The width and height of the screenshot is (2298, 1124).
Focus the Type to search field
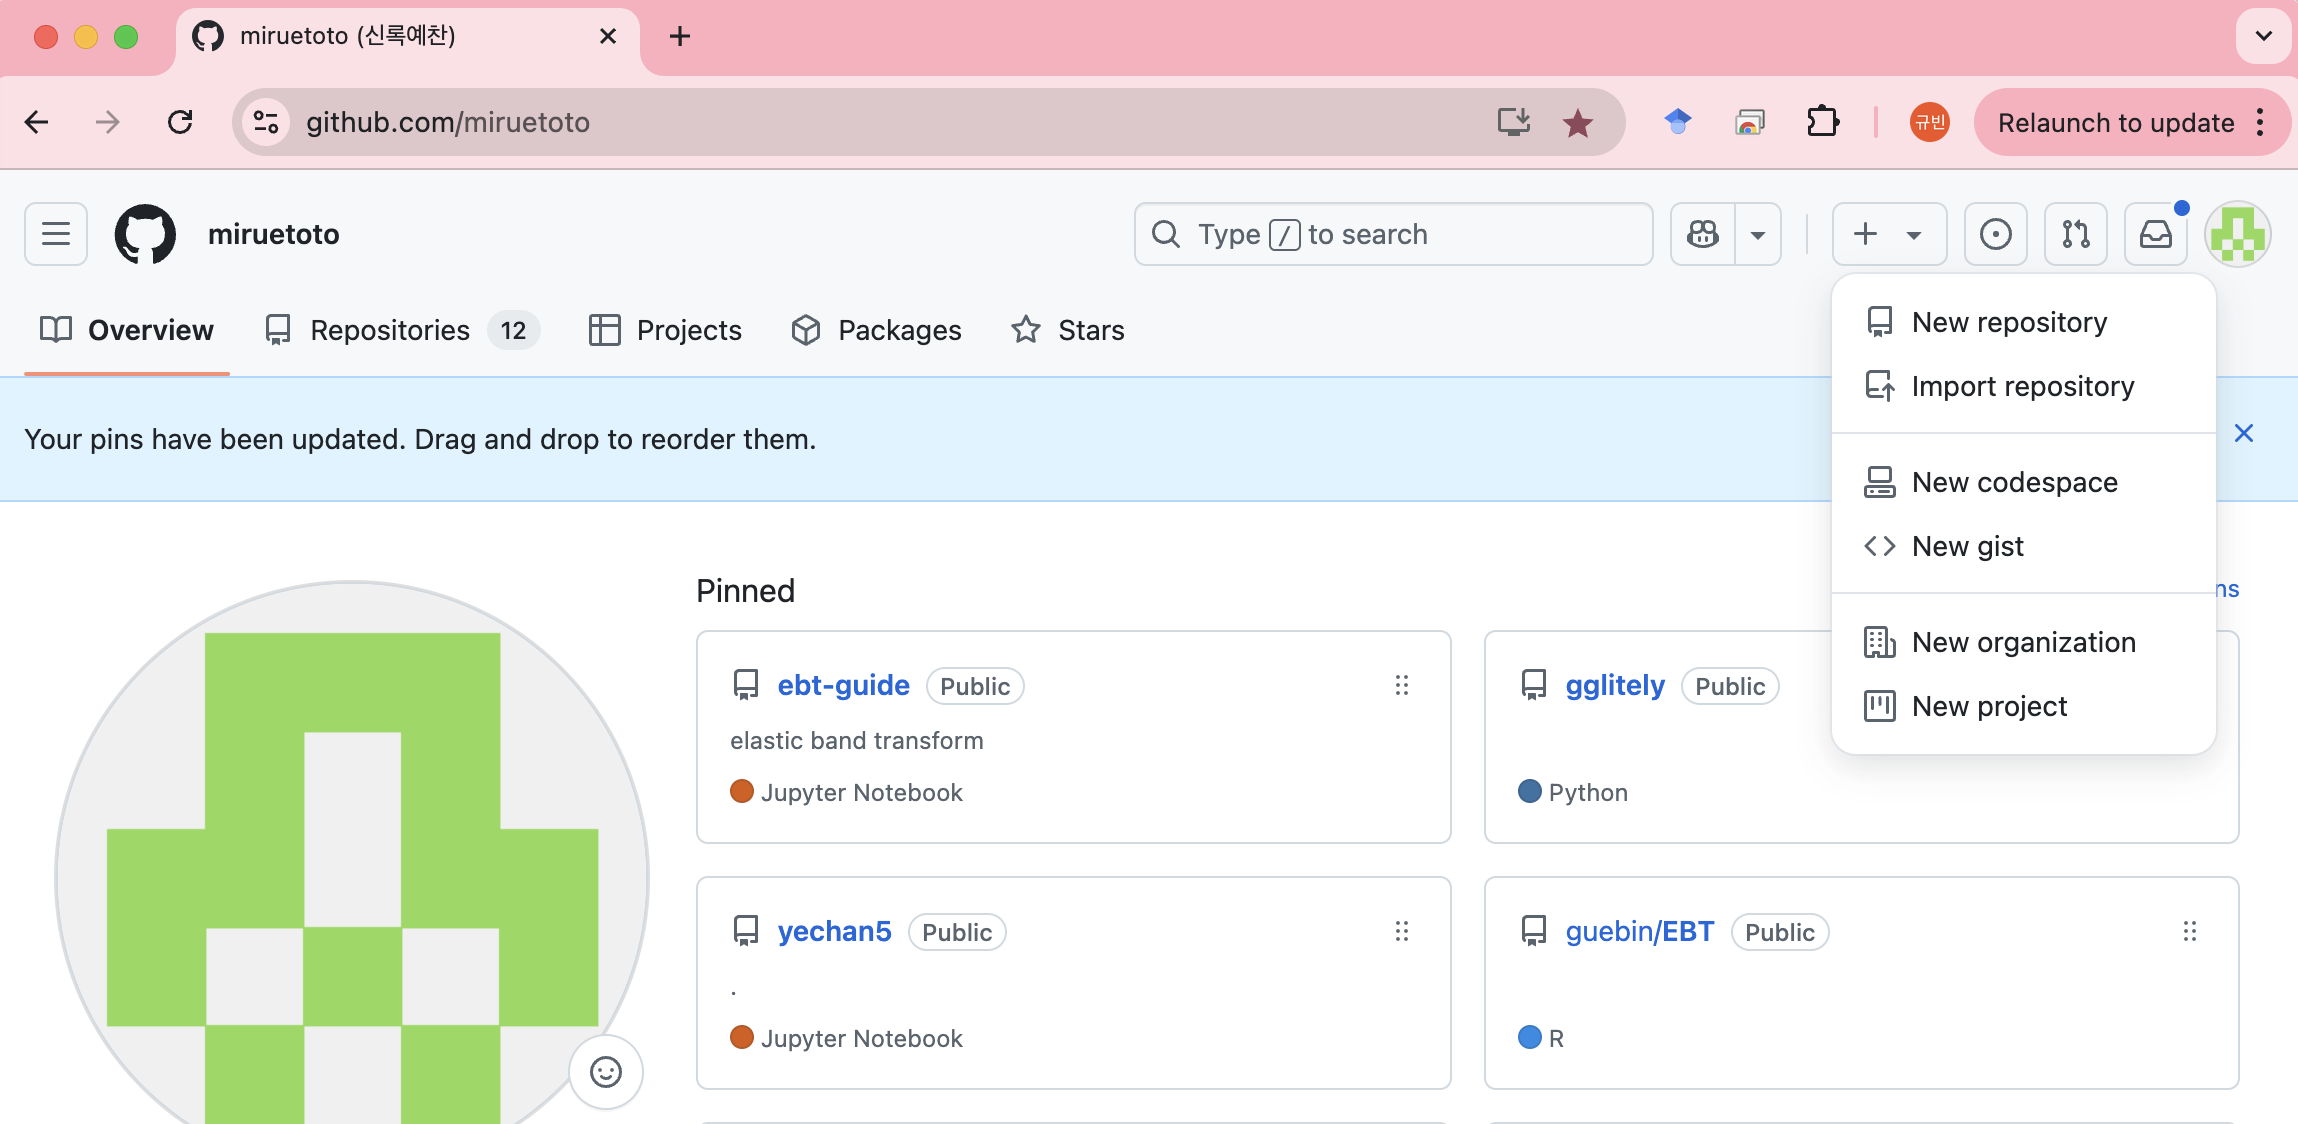coord(1393,234)
